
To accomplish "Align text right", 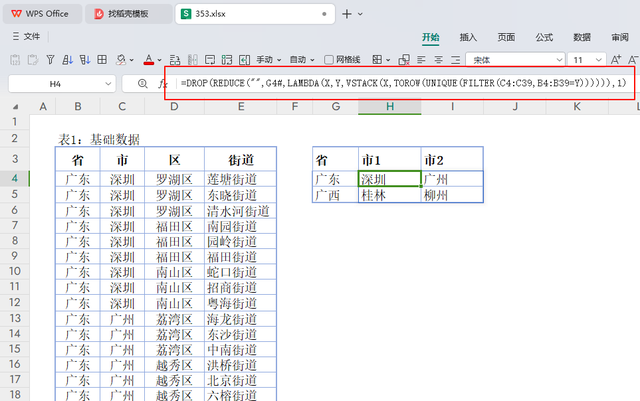I will pos(456,60).
